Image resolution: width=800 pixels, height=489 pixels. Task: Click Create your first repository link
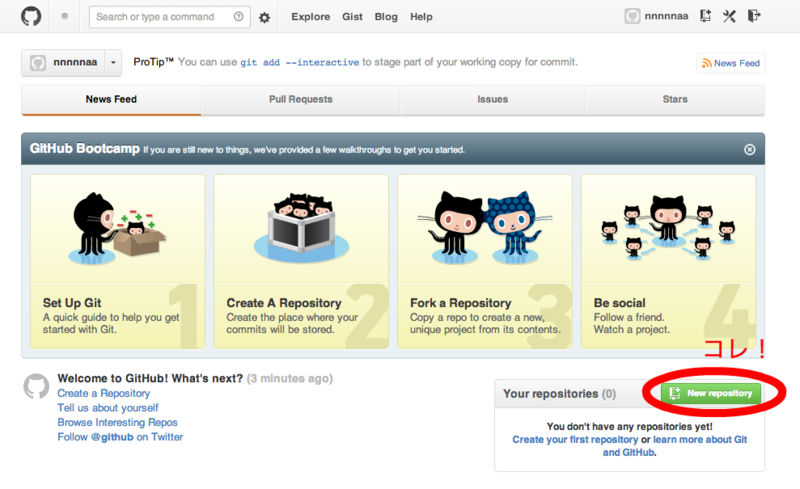pos(575,439)
